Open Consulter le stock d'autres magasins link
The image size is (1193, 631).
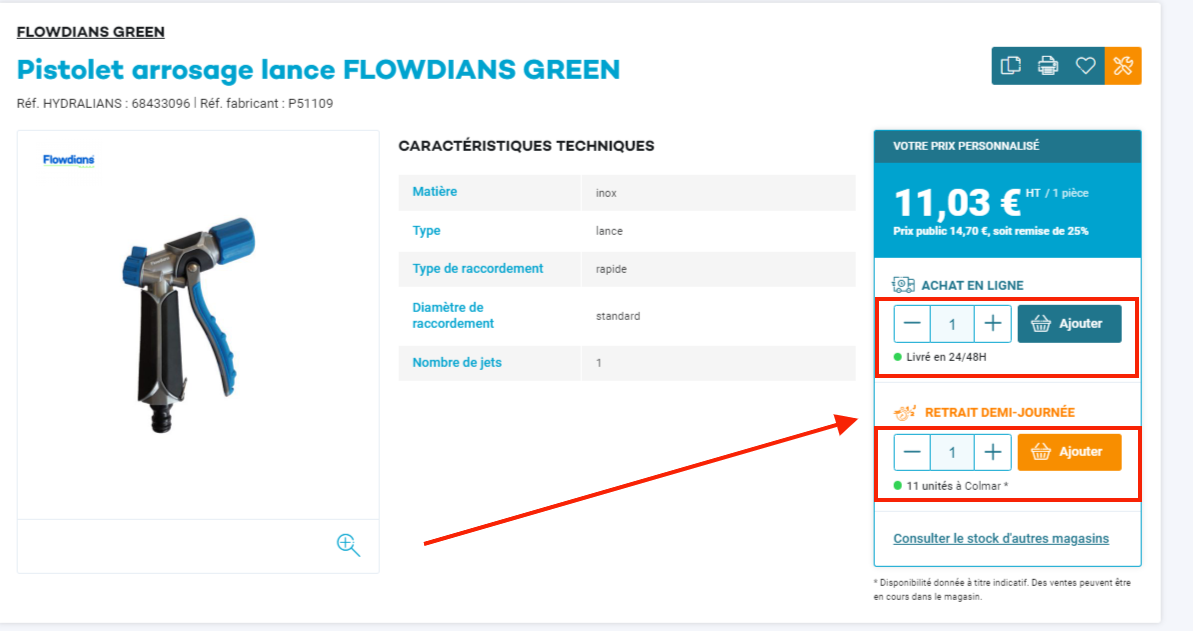pyautogui.click(x=1001, y=538)
